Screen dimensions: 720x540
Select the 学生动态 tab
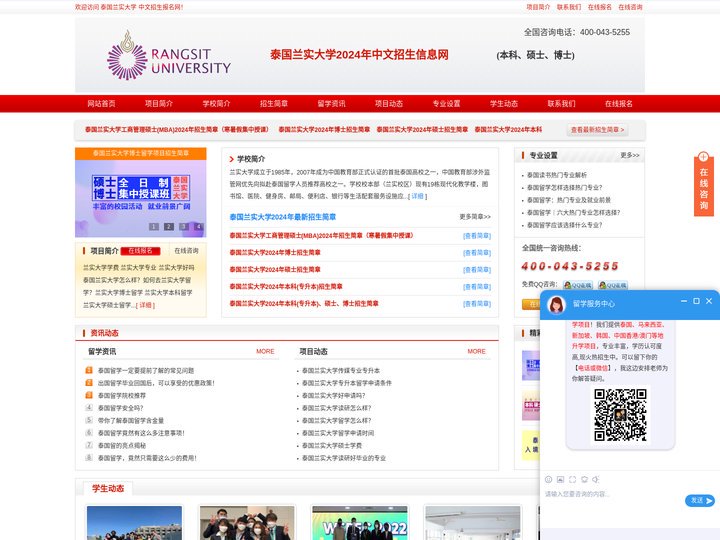tap(108, 489)
